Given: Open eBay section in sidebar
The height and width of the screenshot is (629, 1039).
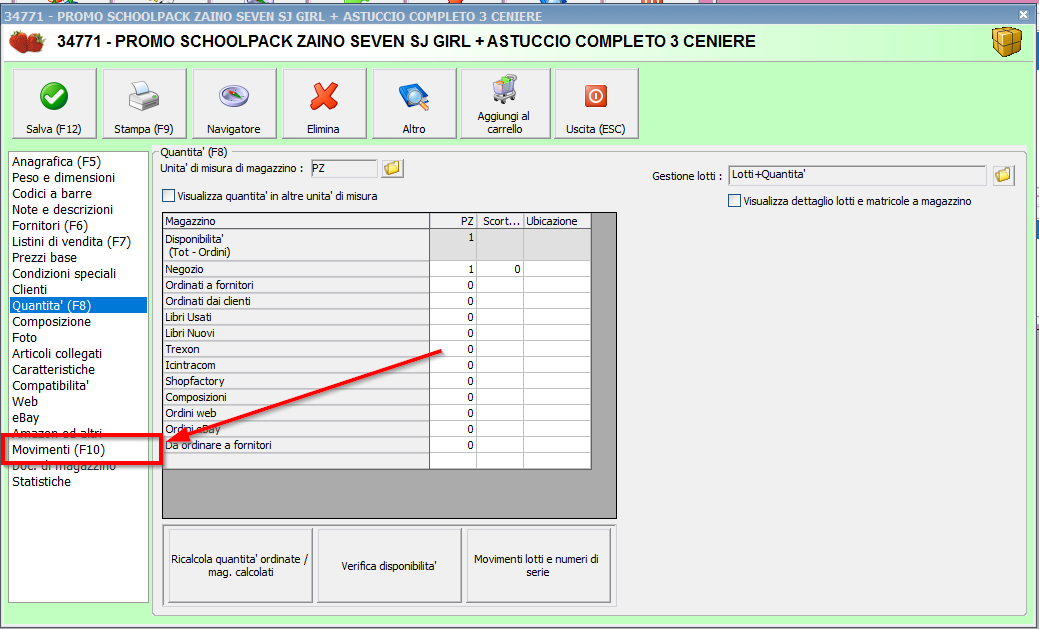Looking at the screenshot, I should click(25, 418).
